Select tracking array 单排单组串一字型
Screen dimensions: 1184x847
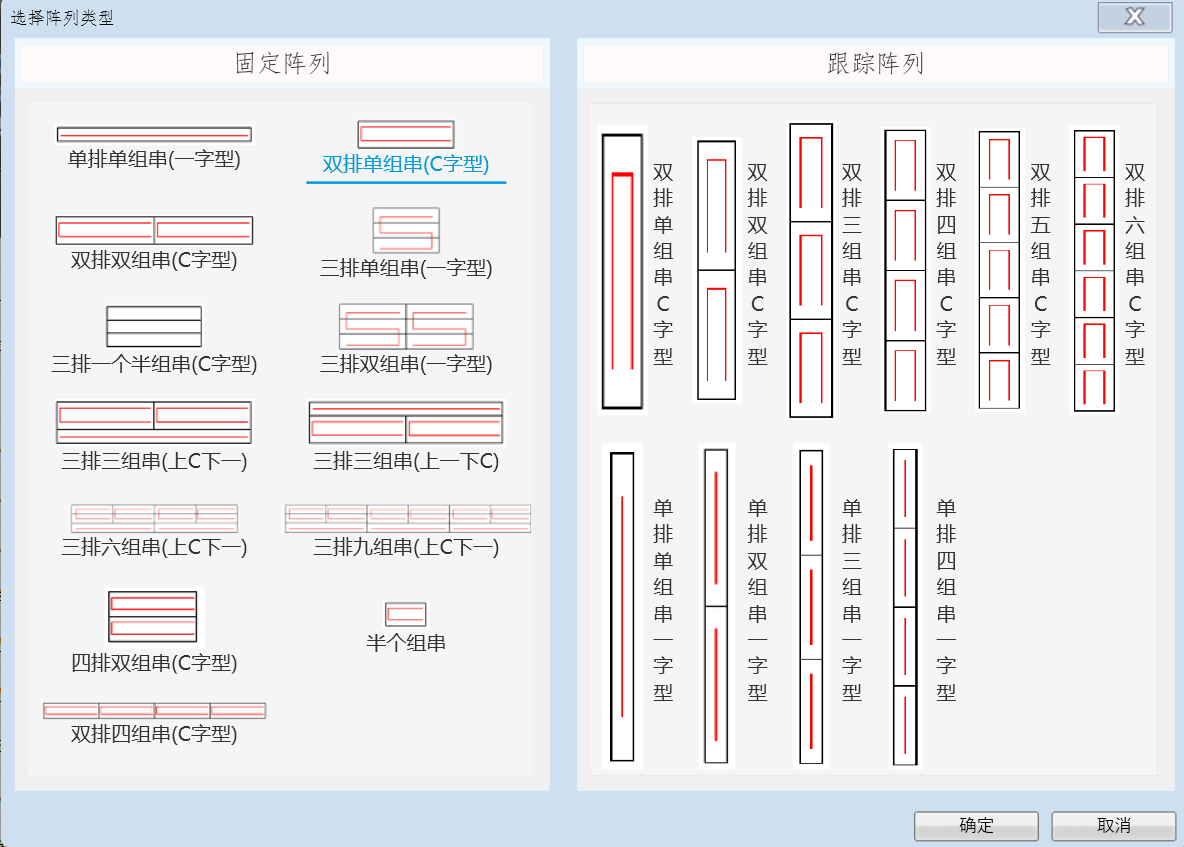click(x=622, y=606)
